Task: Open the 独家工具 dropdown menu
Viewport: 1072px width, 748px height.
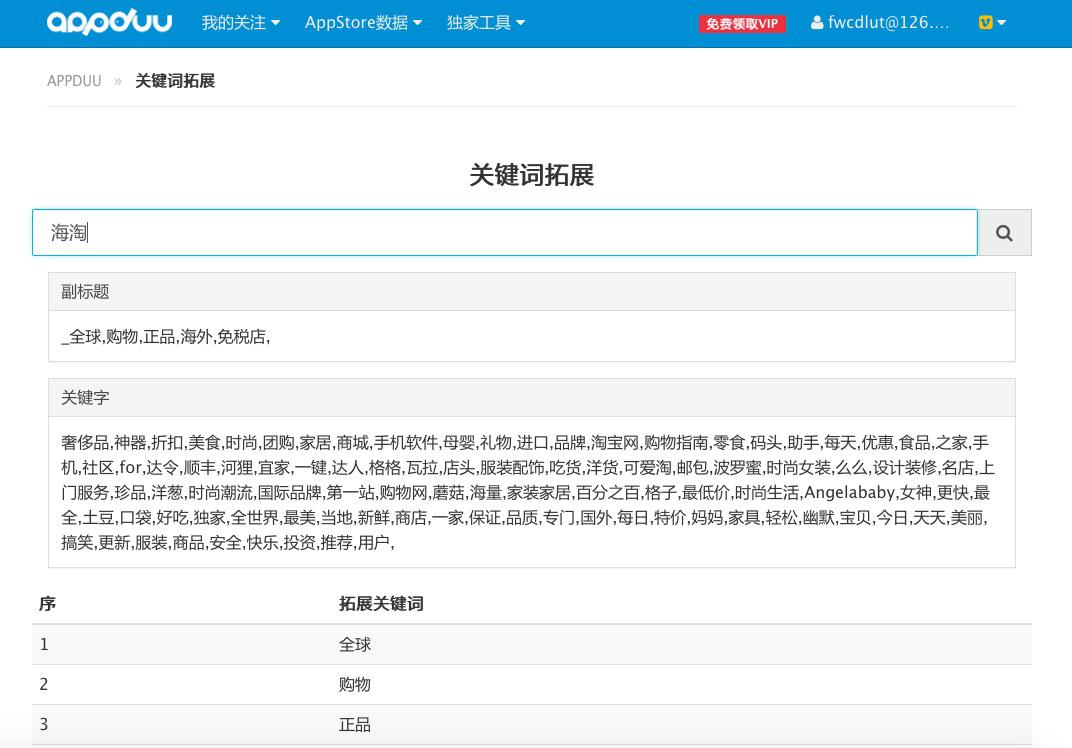Action: coord(485,22)
